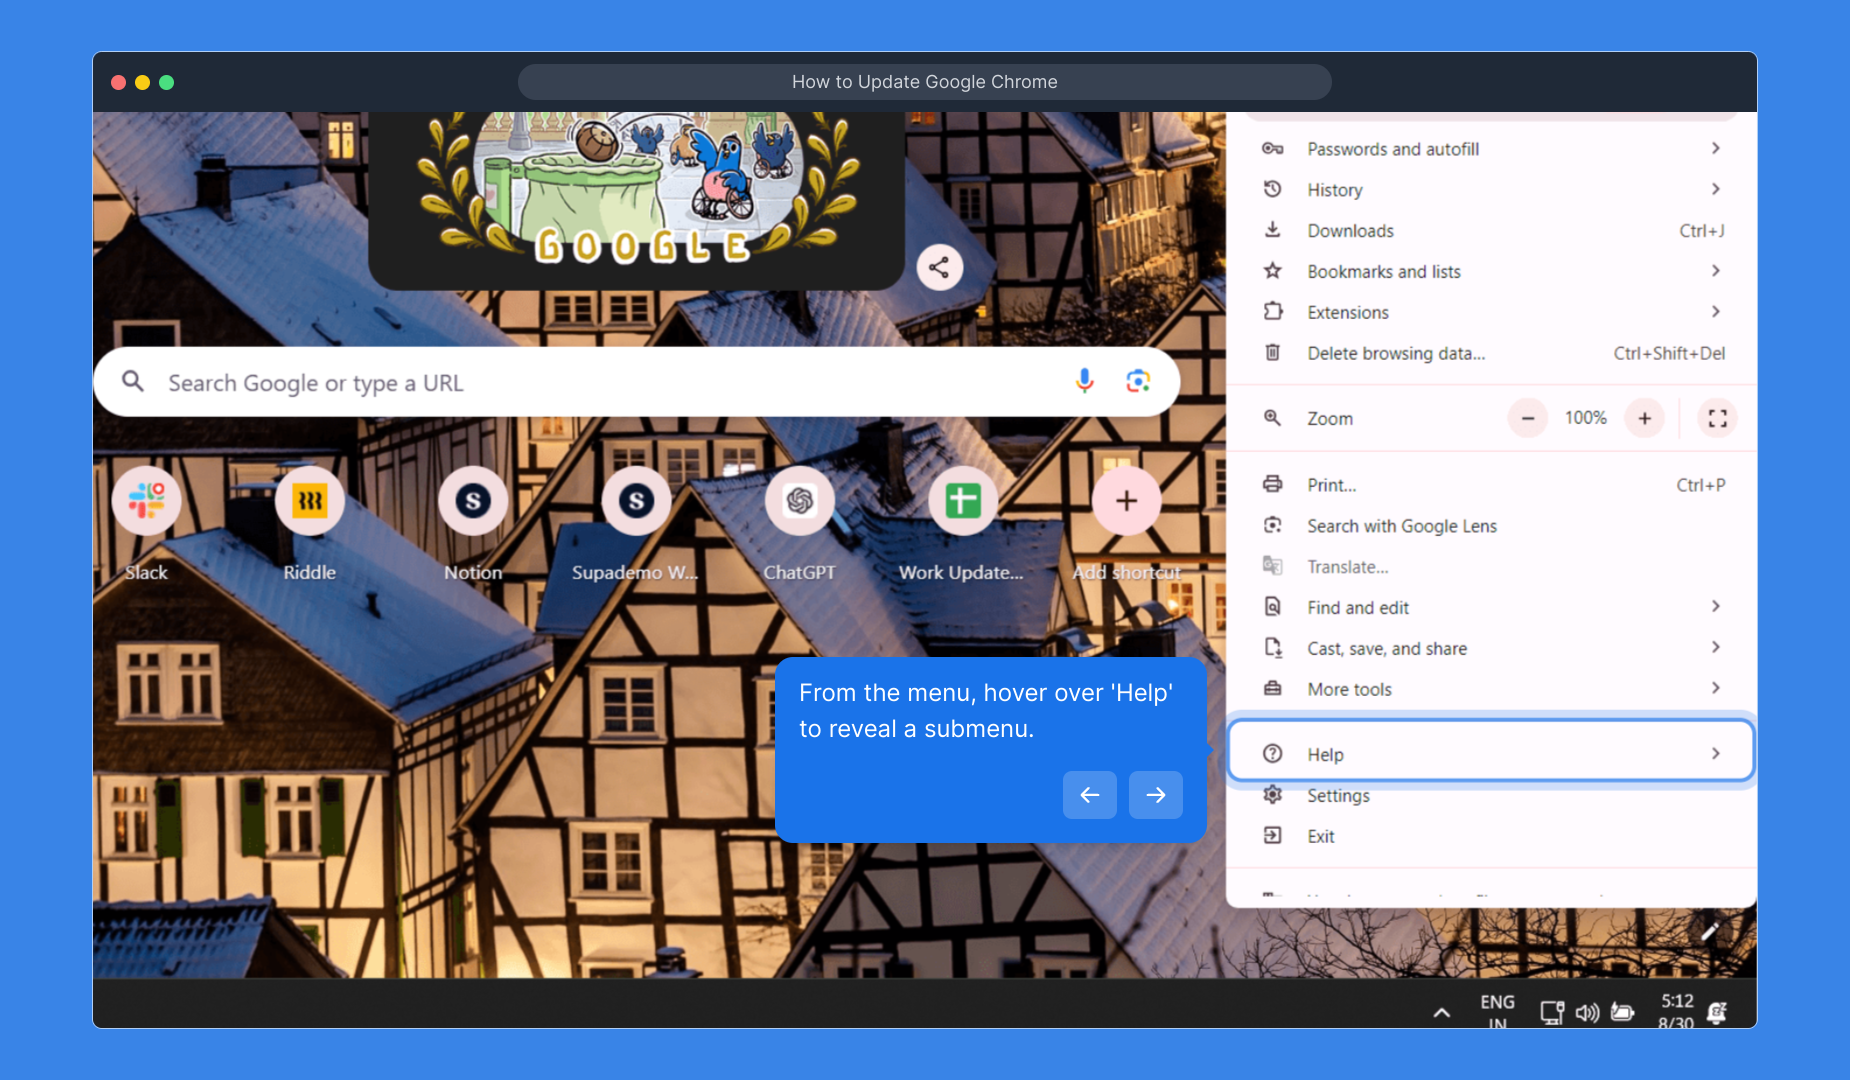Open Settings from the menu
1850x1080 pixels.
coord(1338,795)
